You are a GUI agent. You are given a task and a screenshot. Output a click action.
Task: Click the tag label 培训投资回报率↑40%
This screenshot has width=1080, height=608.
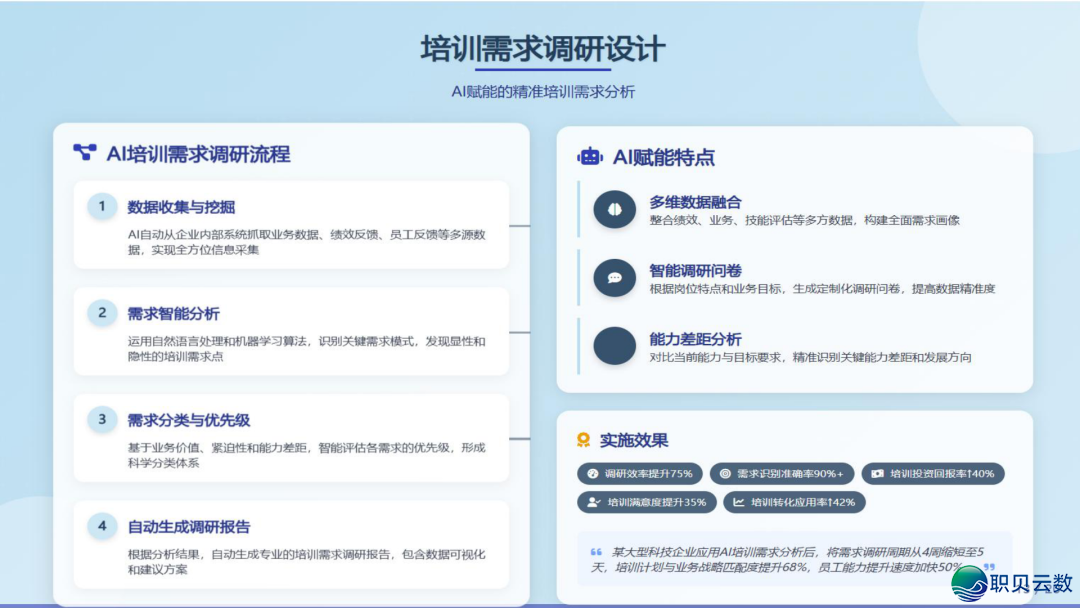942,474
